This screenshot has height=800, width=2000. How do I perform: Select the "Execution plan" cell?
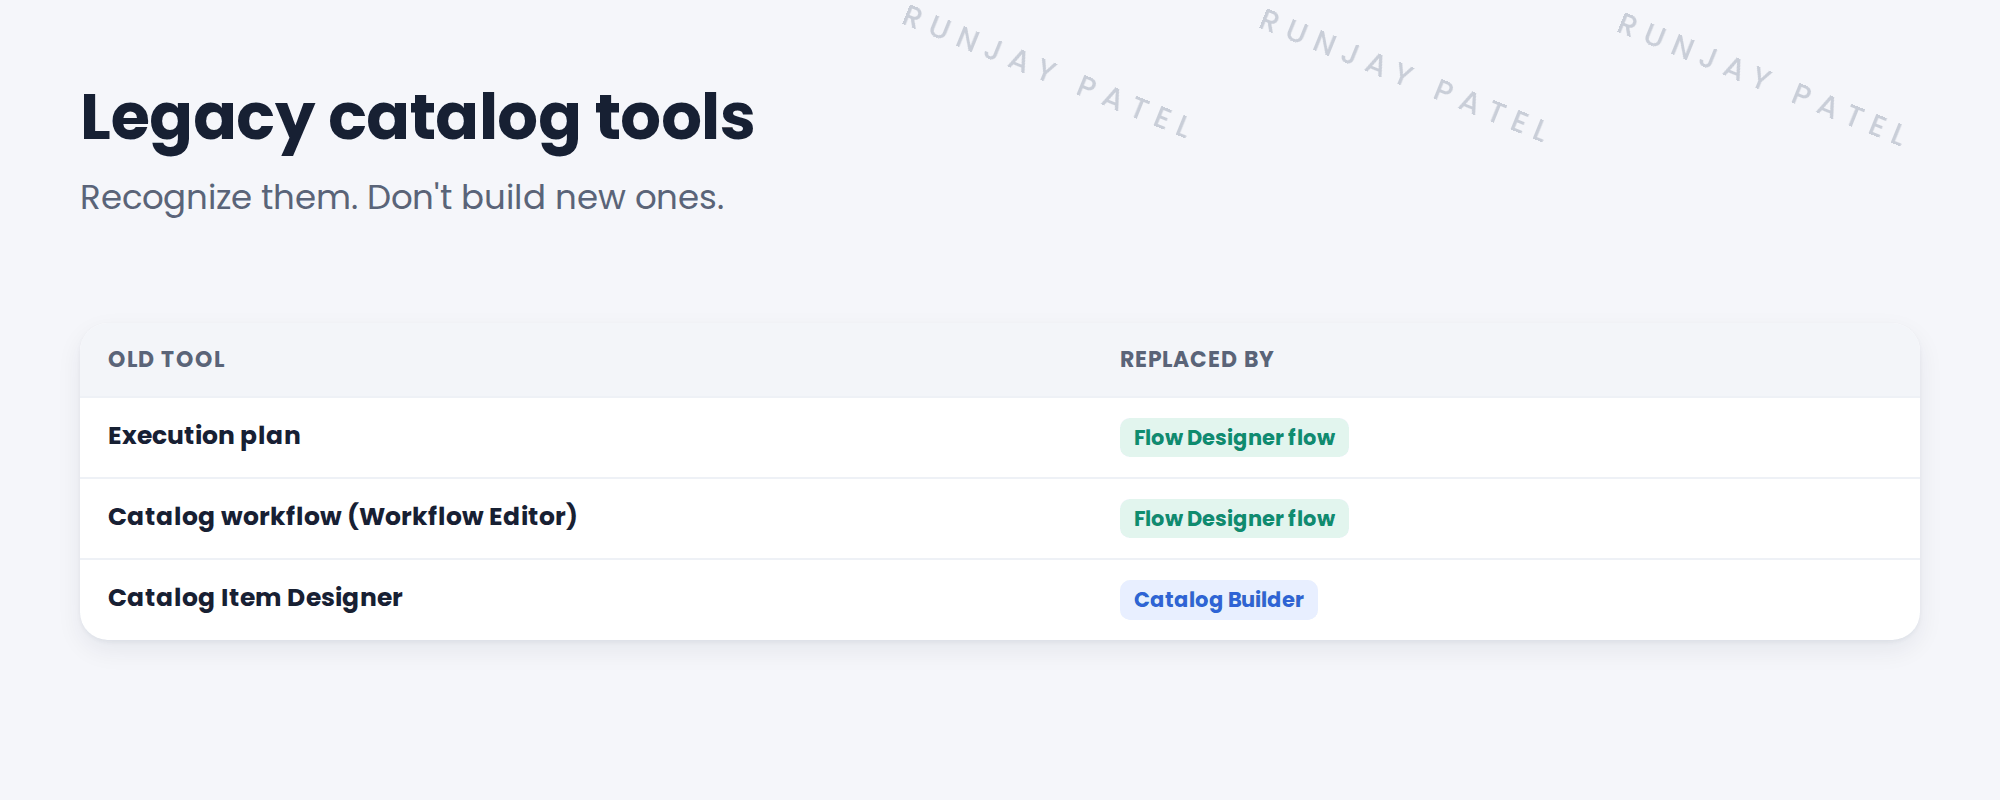204,436
